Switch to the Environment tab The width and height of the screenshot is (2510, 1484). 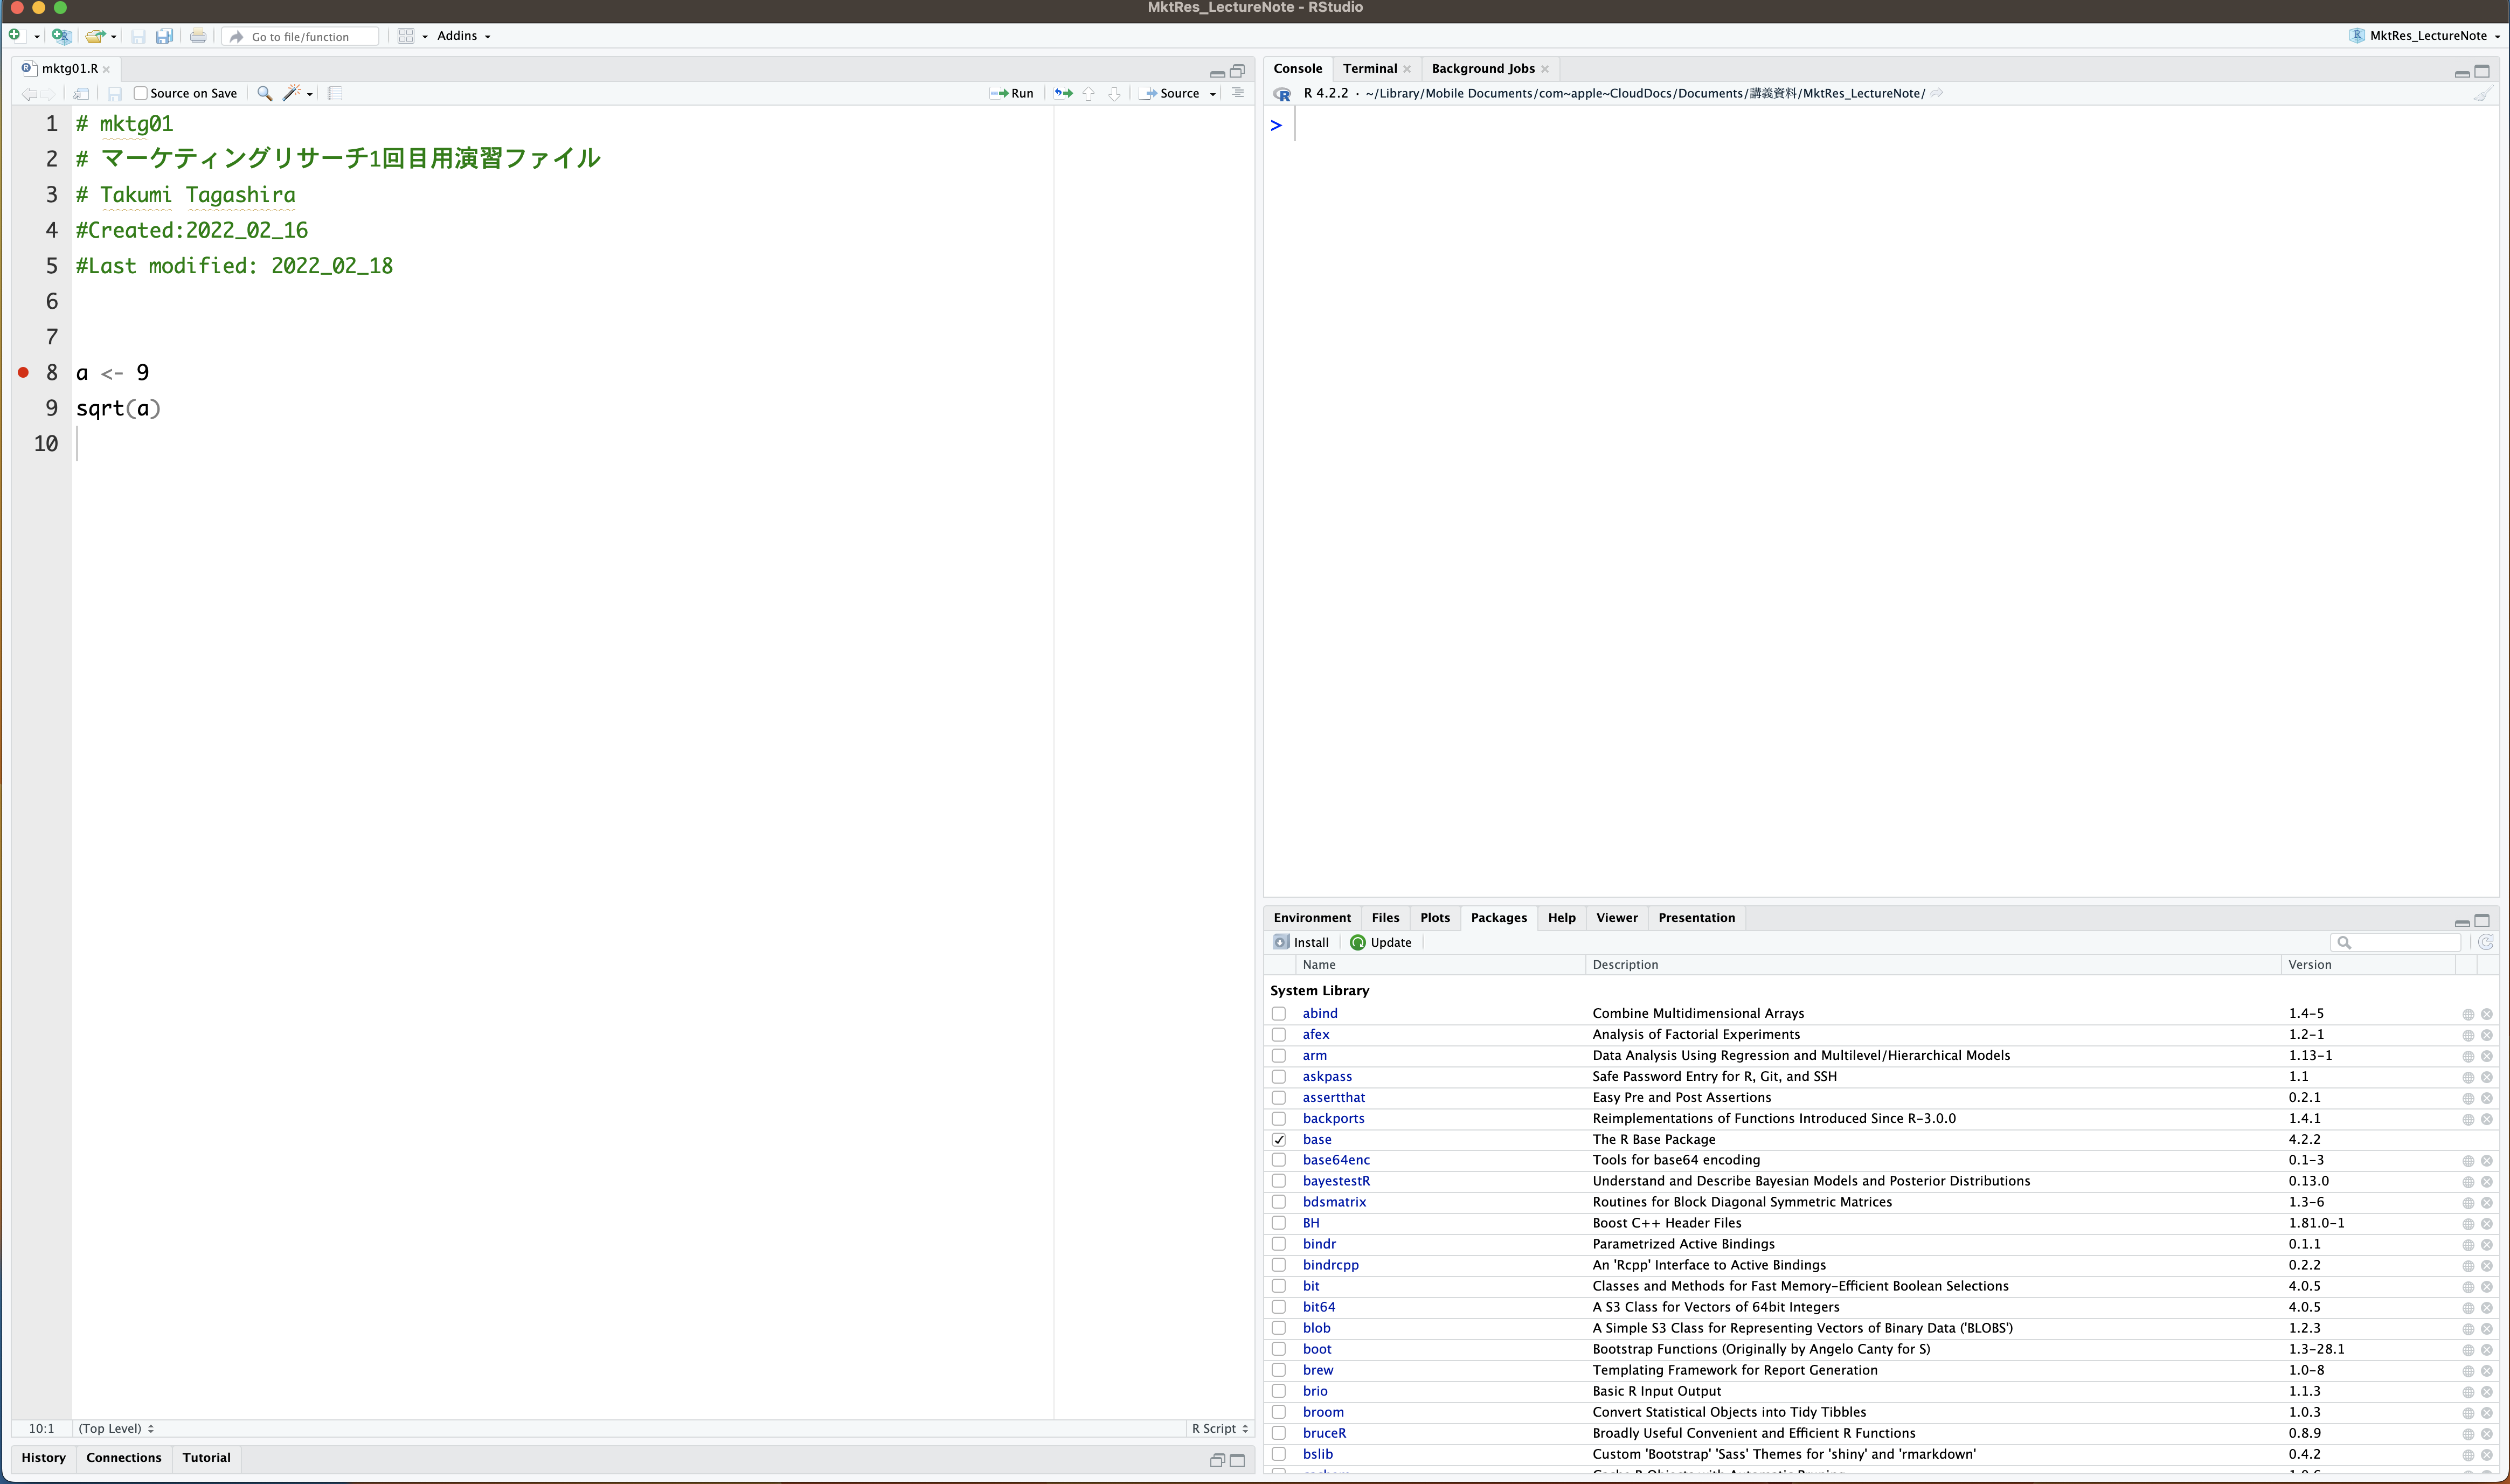click(x=1311, y=917)
